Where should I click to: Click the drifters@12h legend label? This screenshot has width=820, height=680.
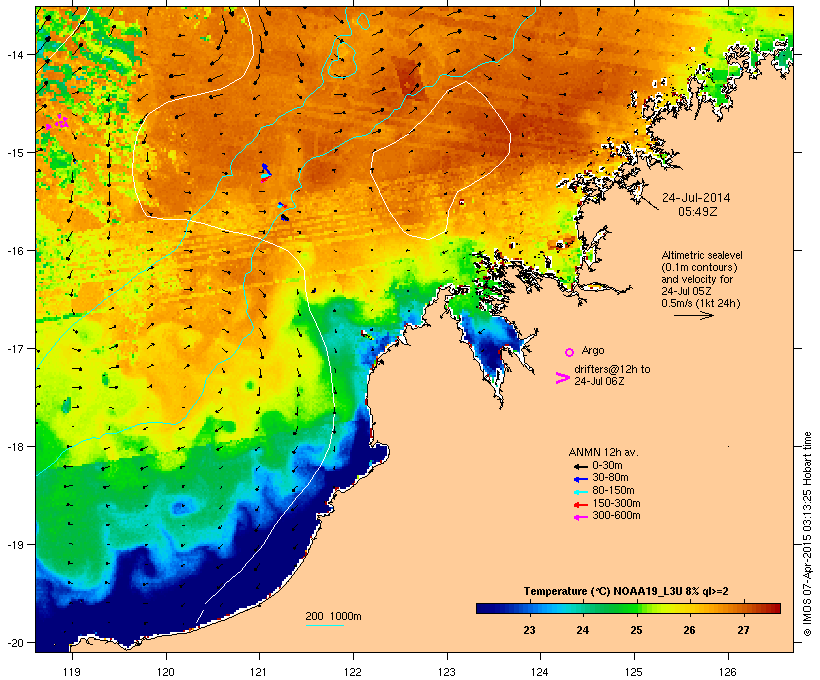[x=612, y=369]
